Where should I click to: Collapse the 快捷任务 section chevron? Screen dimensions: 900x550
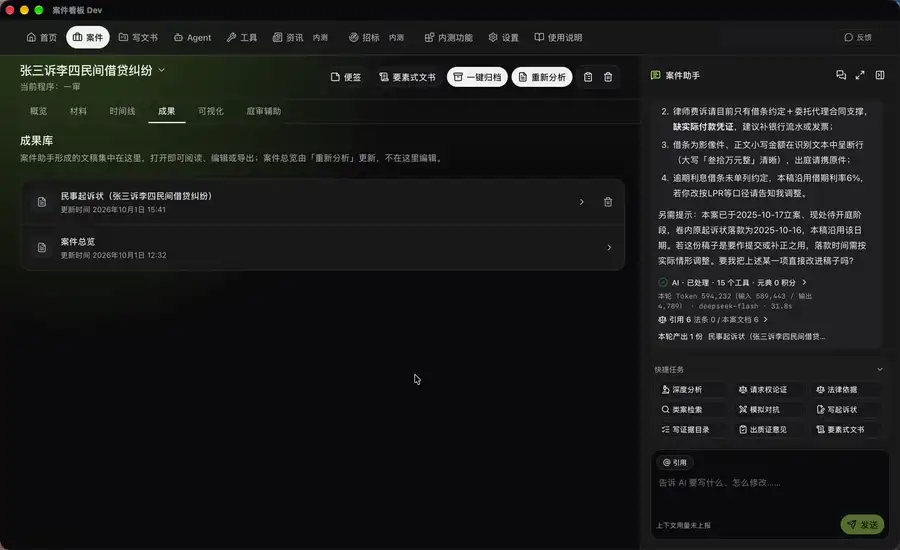click(879, 369)
